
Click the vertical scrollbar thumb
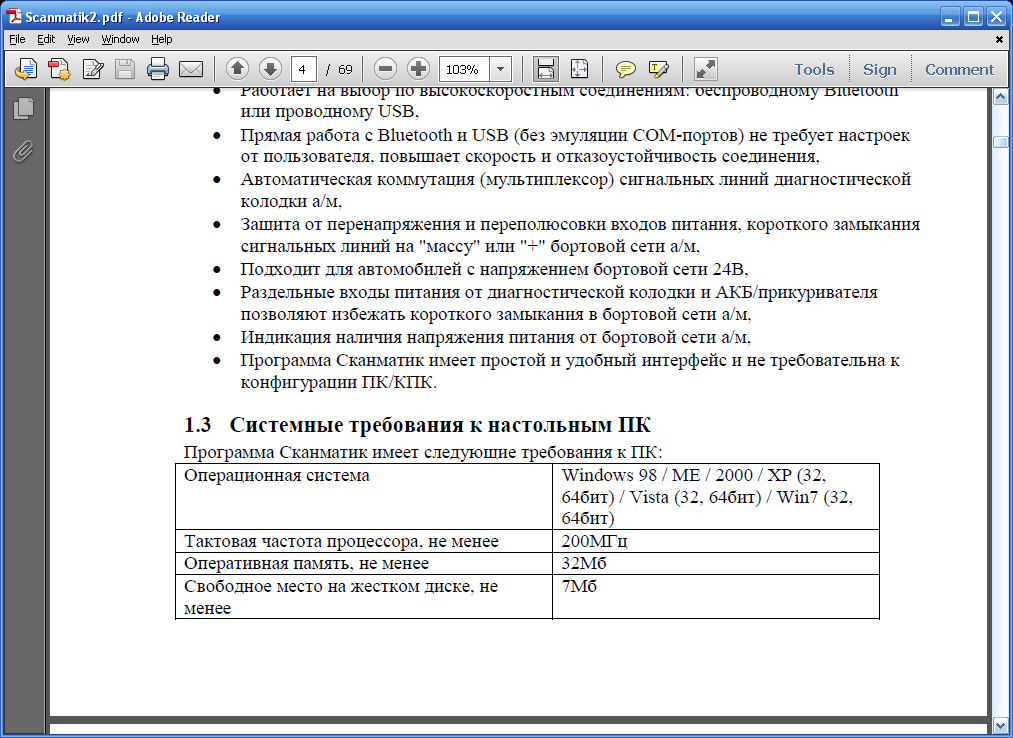tap(1000, 142)
